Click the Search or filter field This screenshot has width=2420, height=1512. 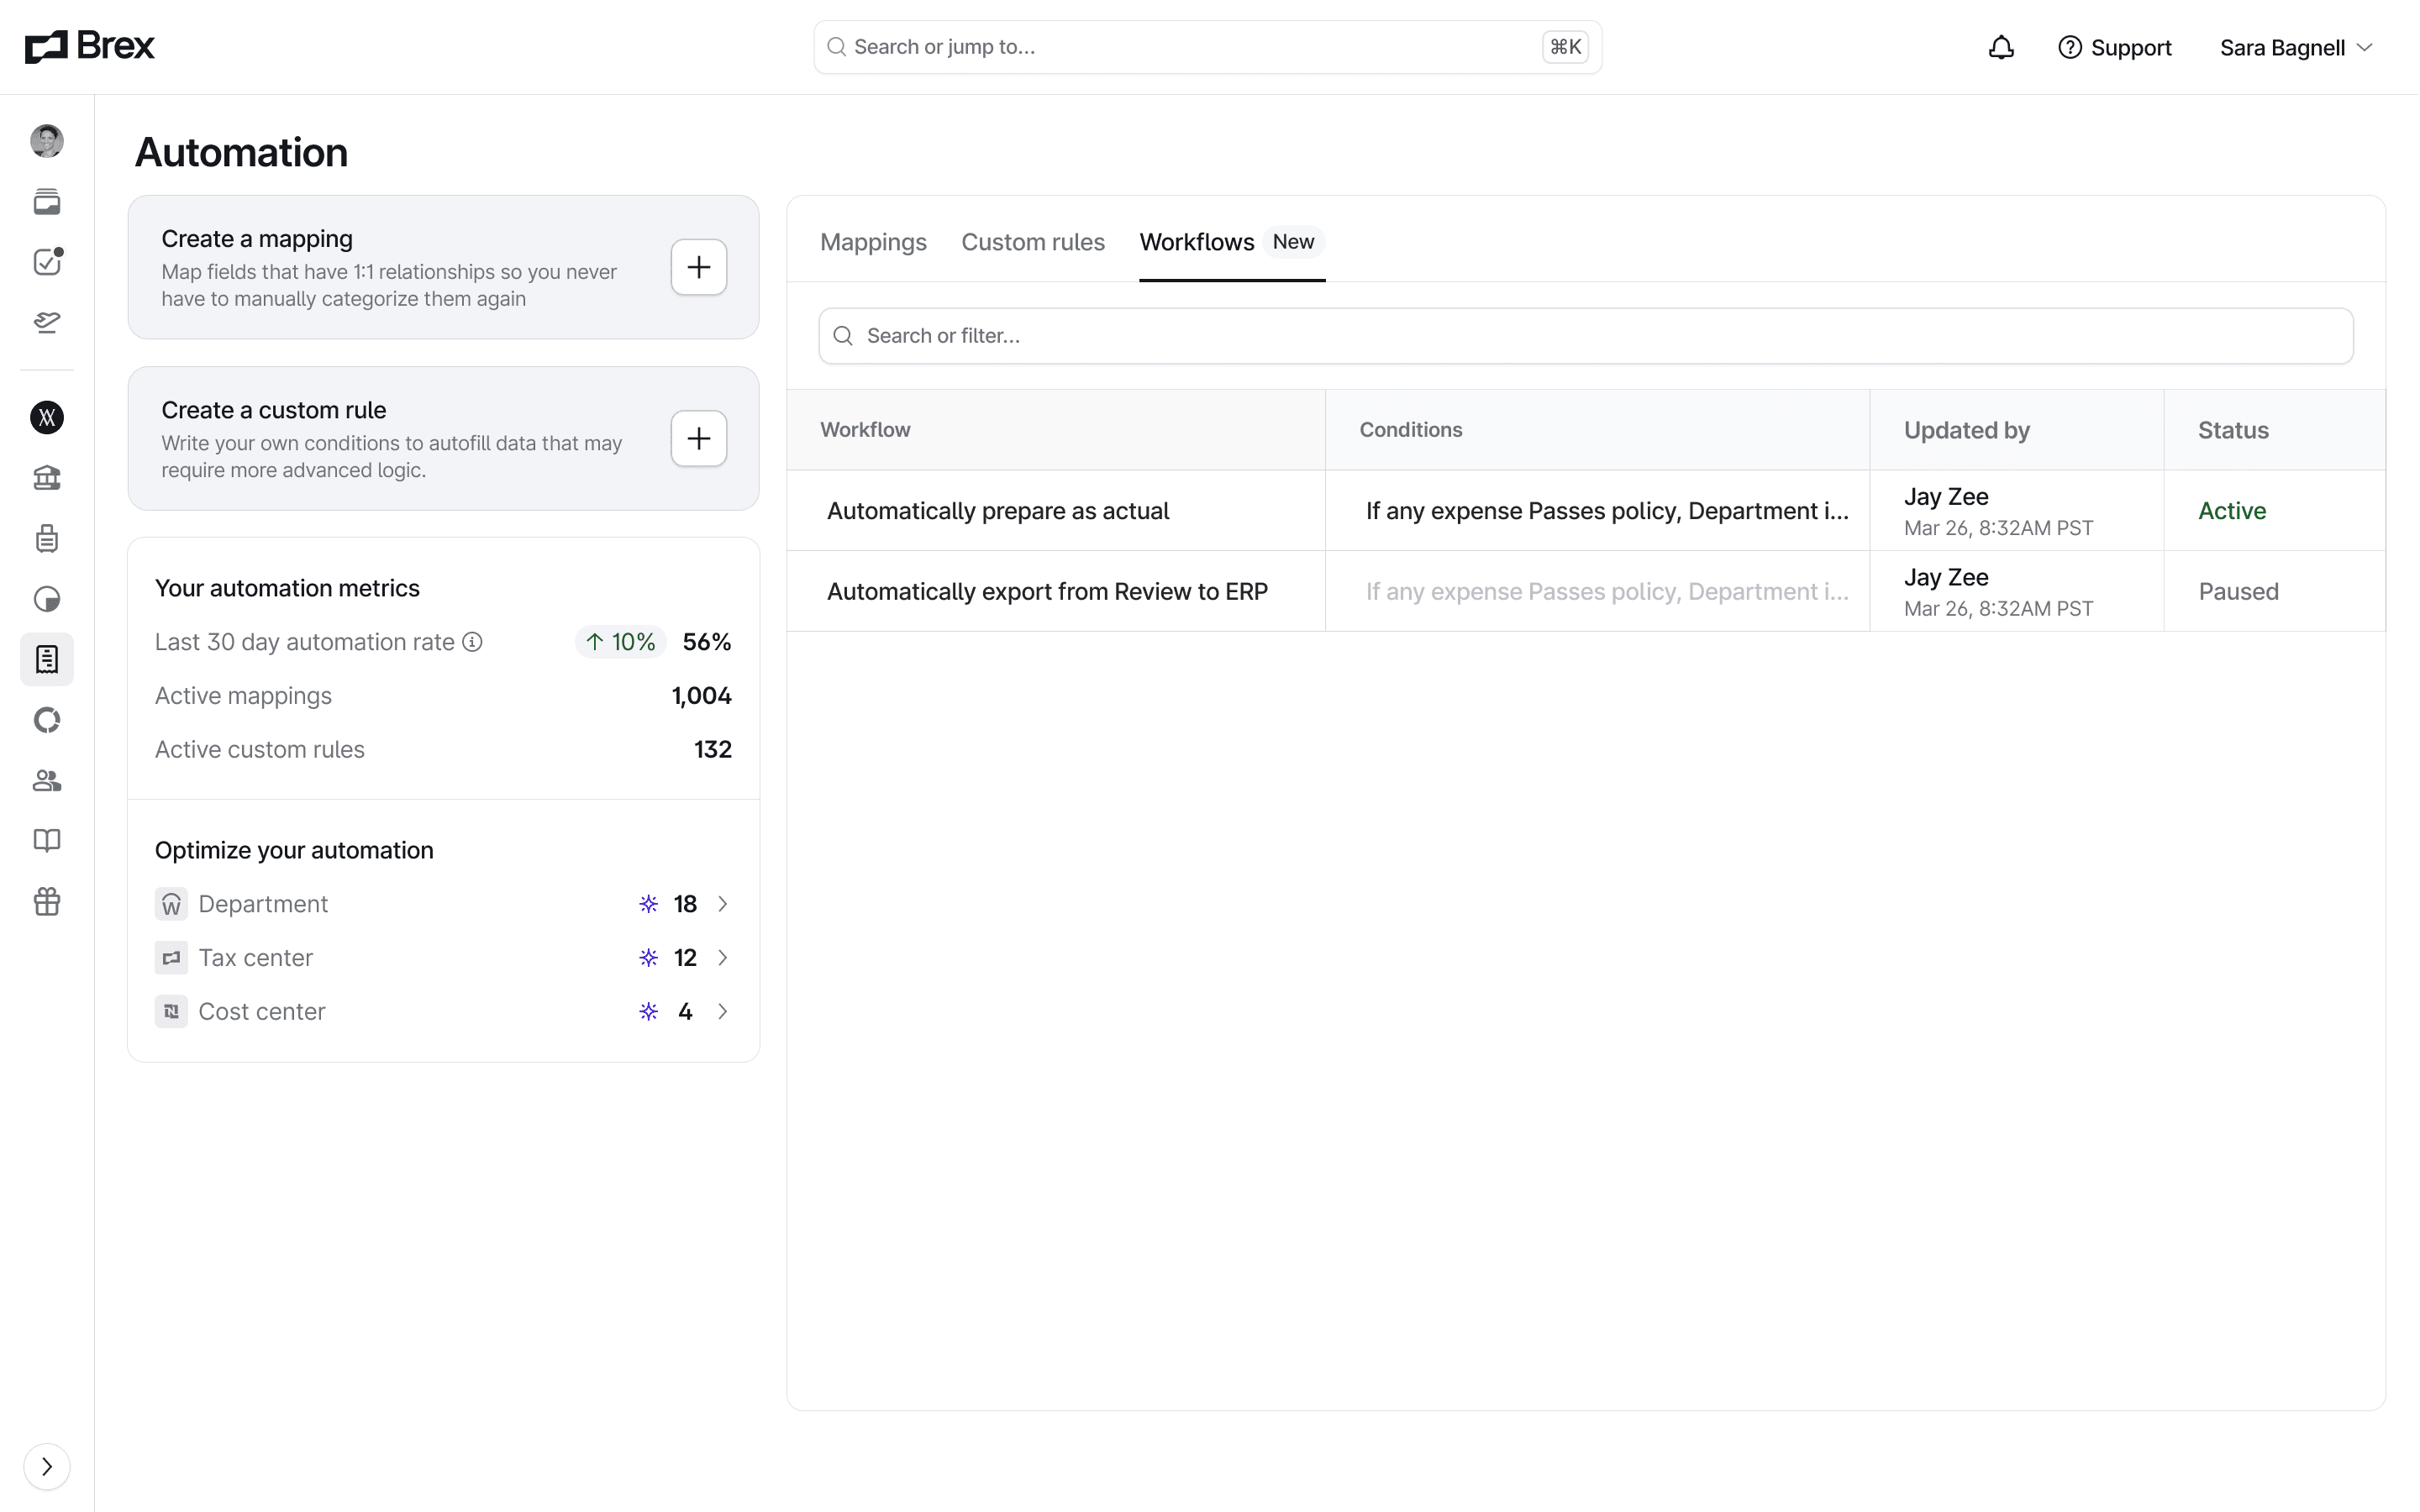(1585, 336)
